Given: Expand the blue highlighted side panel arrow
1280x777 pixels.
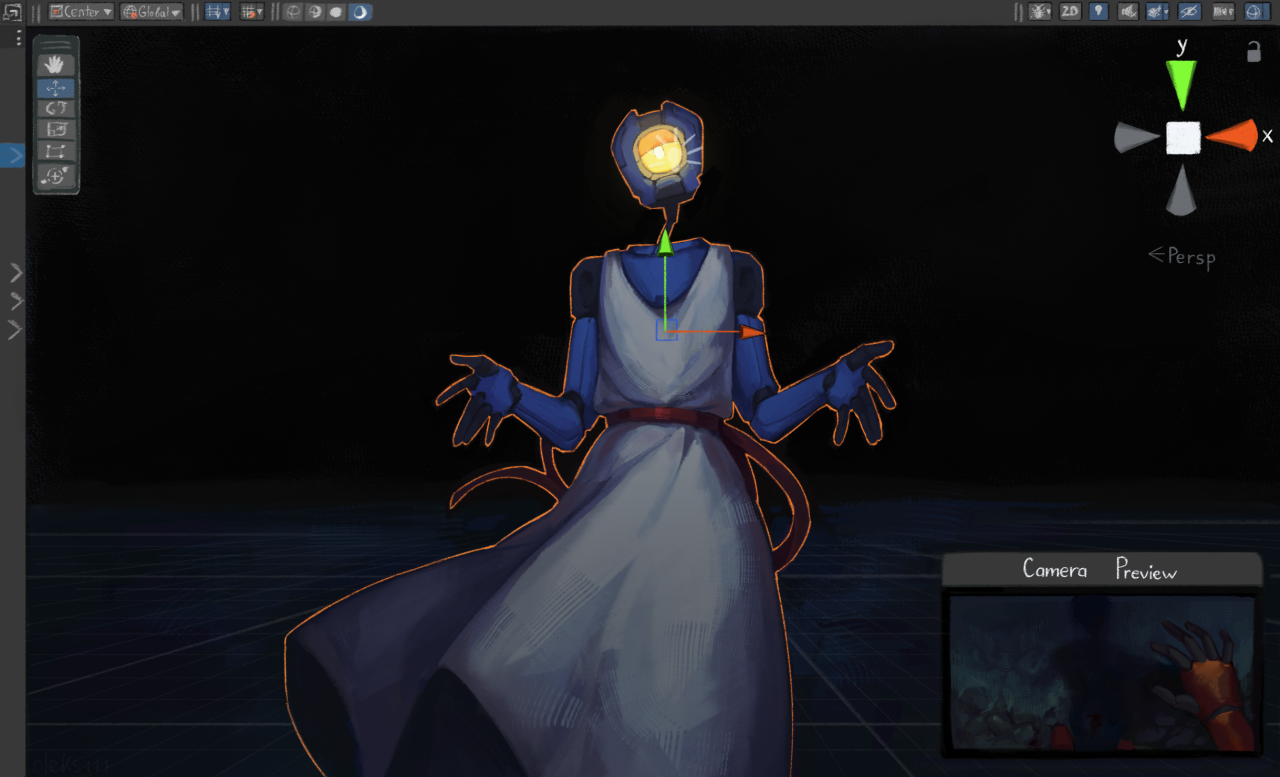Looking at the screenshot, I should click(x=13, y=155).
